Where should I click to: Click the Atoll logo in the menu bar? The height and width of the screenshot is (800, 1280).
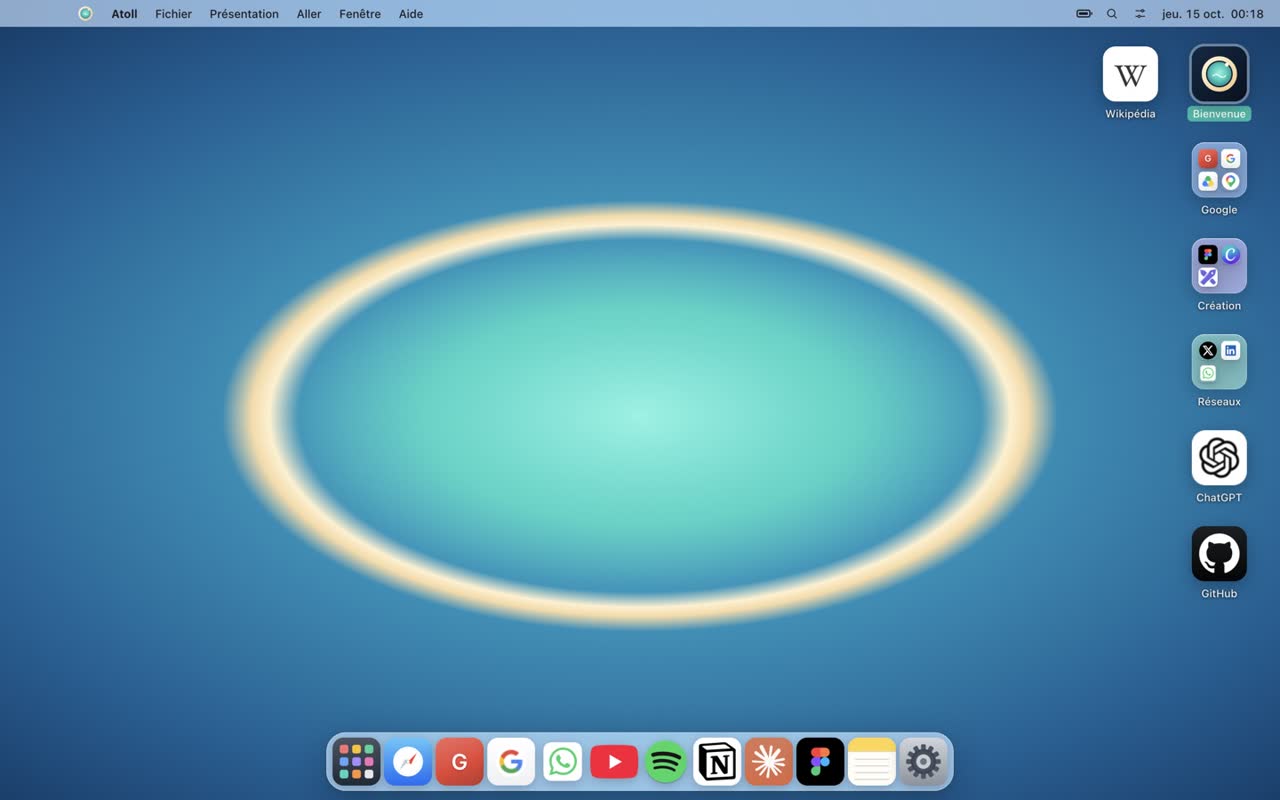[85, 14]
